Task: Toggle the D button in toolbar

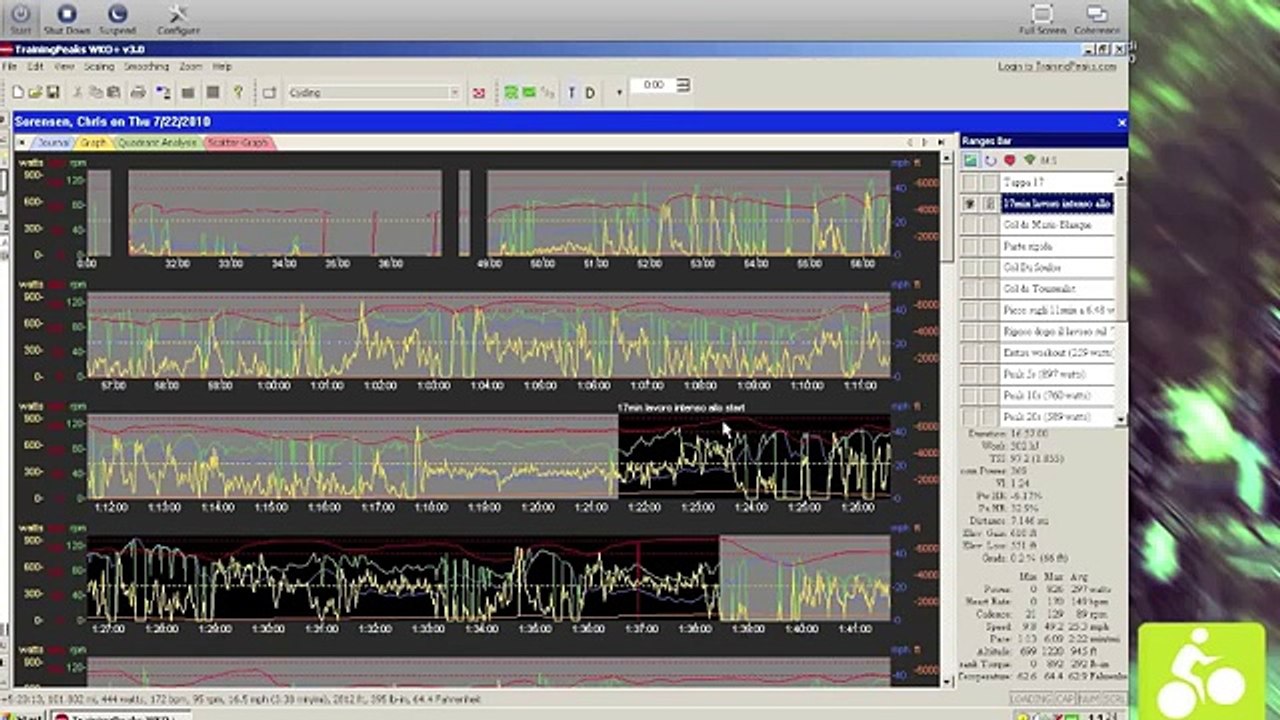Action: [590, 93]
